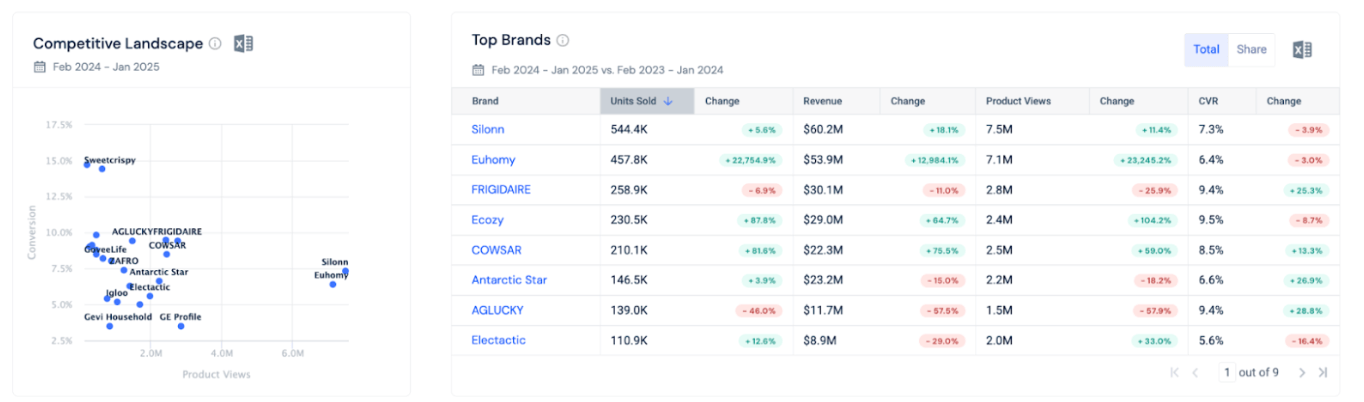Switch to the Total view tab
The height and width of the screenshot is (402, 1364).
point(1206,49)
